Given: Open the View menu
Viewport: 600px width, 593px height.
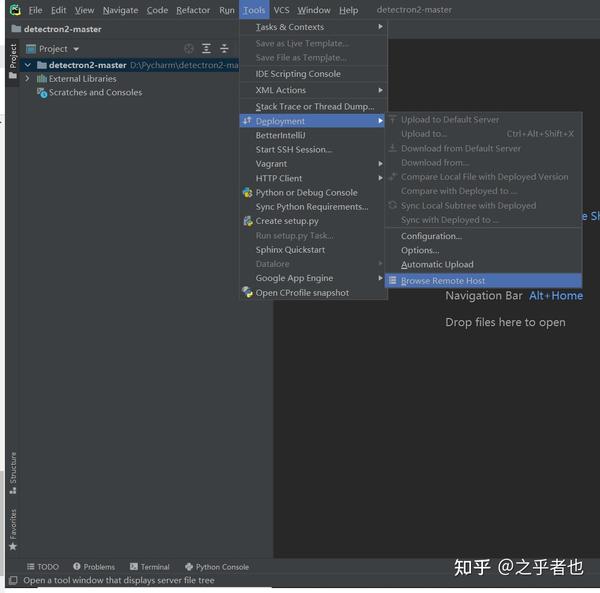Looking at the screenshot, I should (85, 10).
